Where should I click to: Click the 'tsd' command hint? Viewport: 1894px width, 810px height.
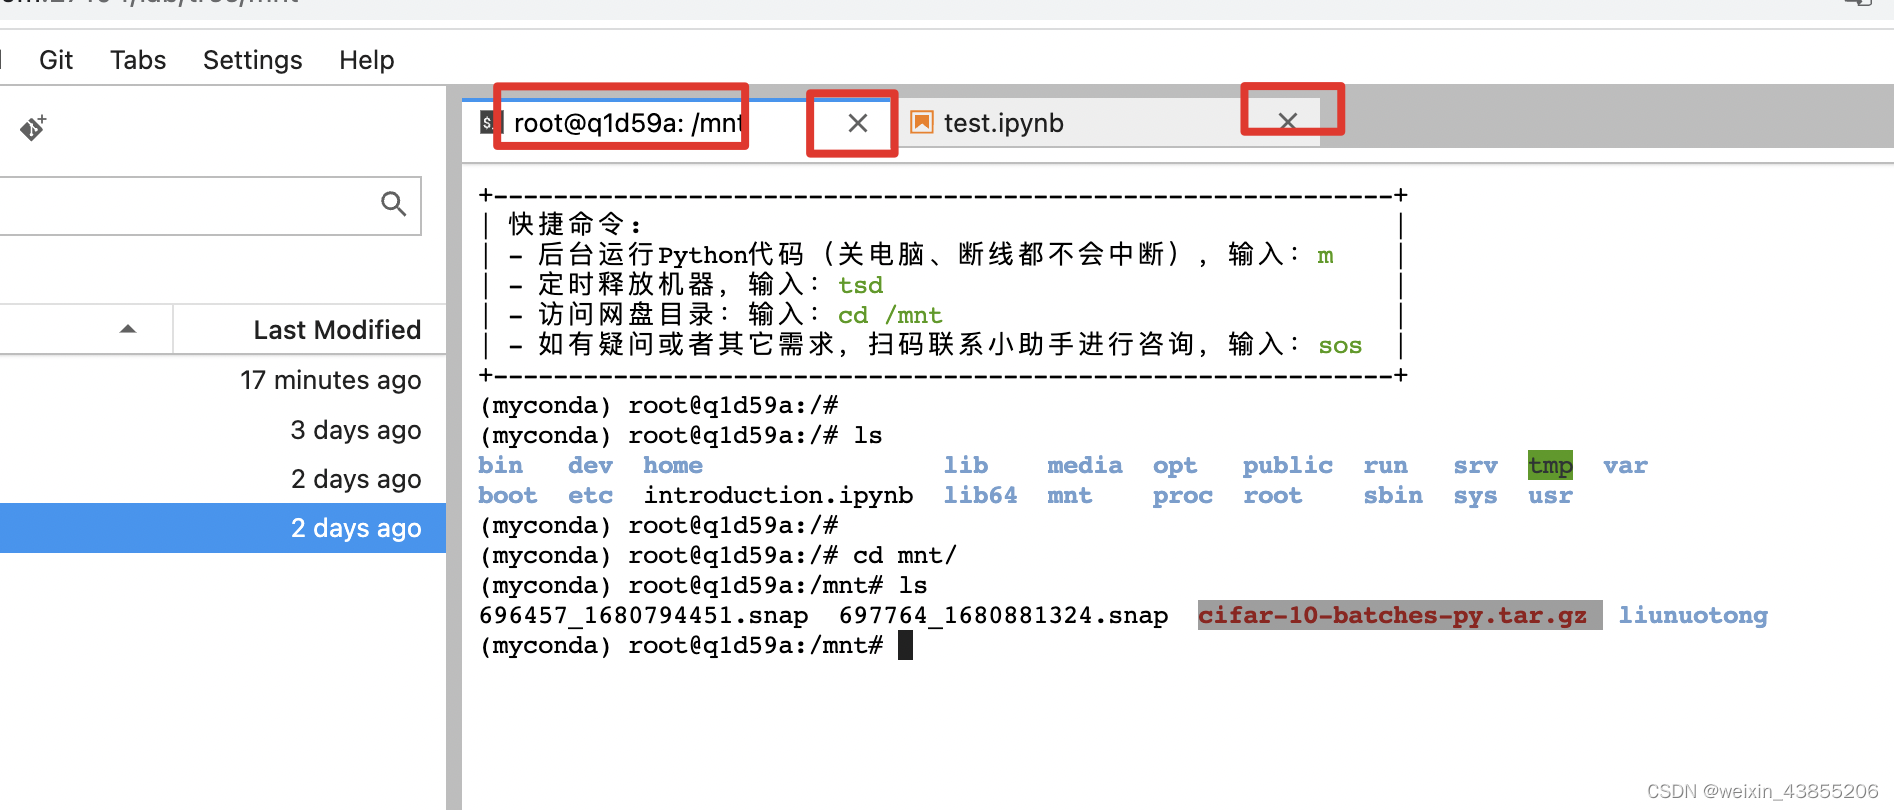coord(860,286)
